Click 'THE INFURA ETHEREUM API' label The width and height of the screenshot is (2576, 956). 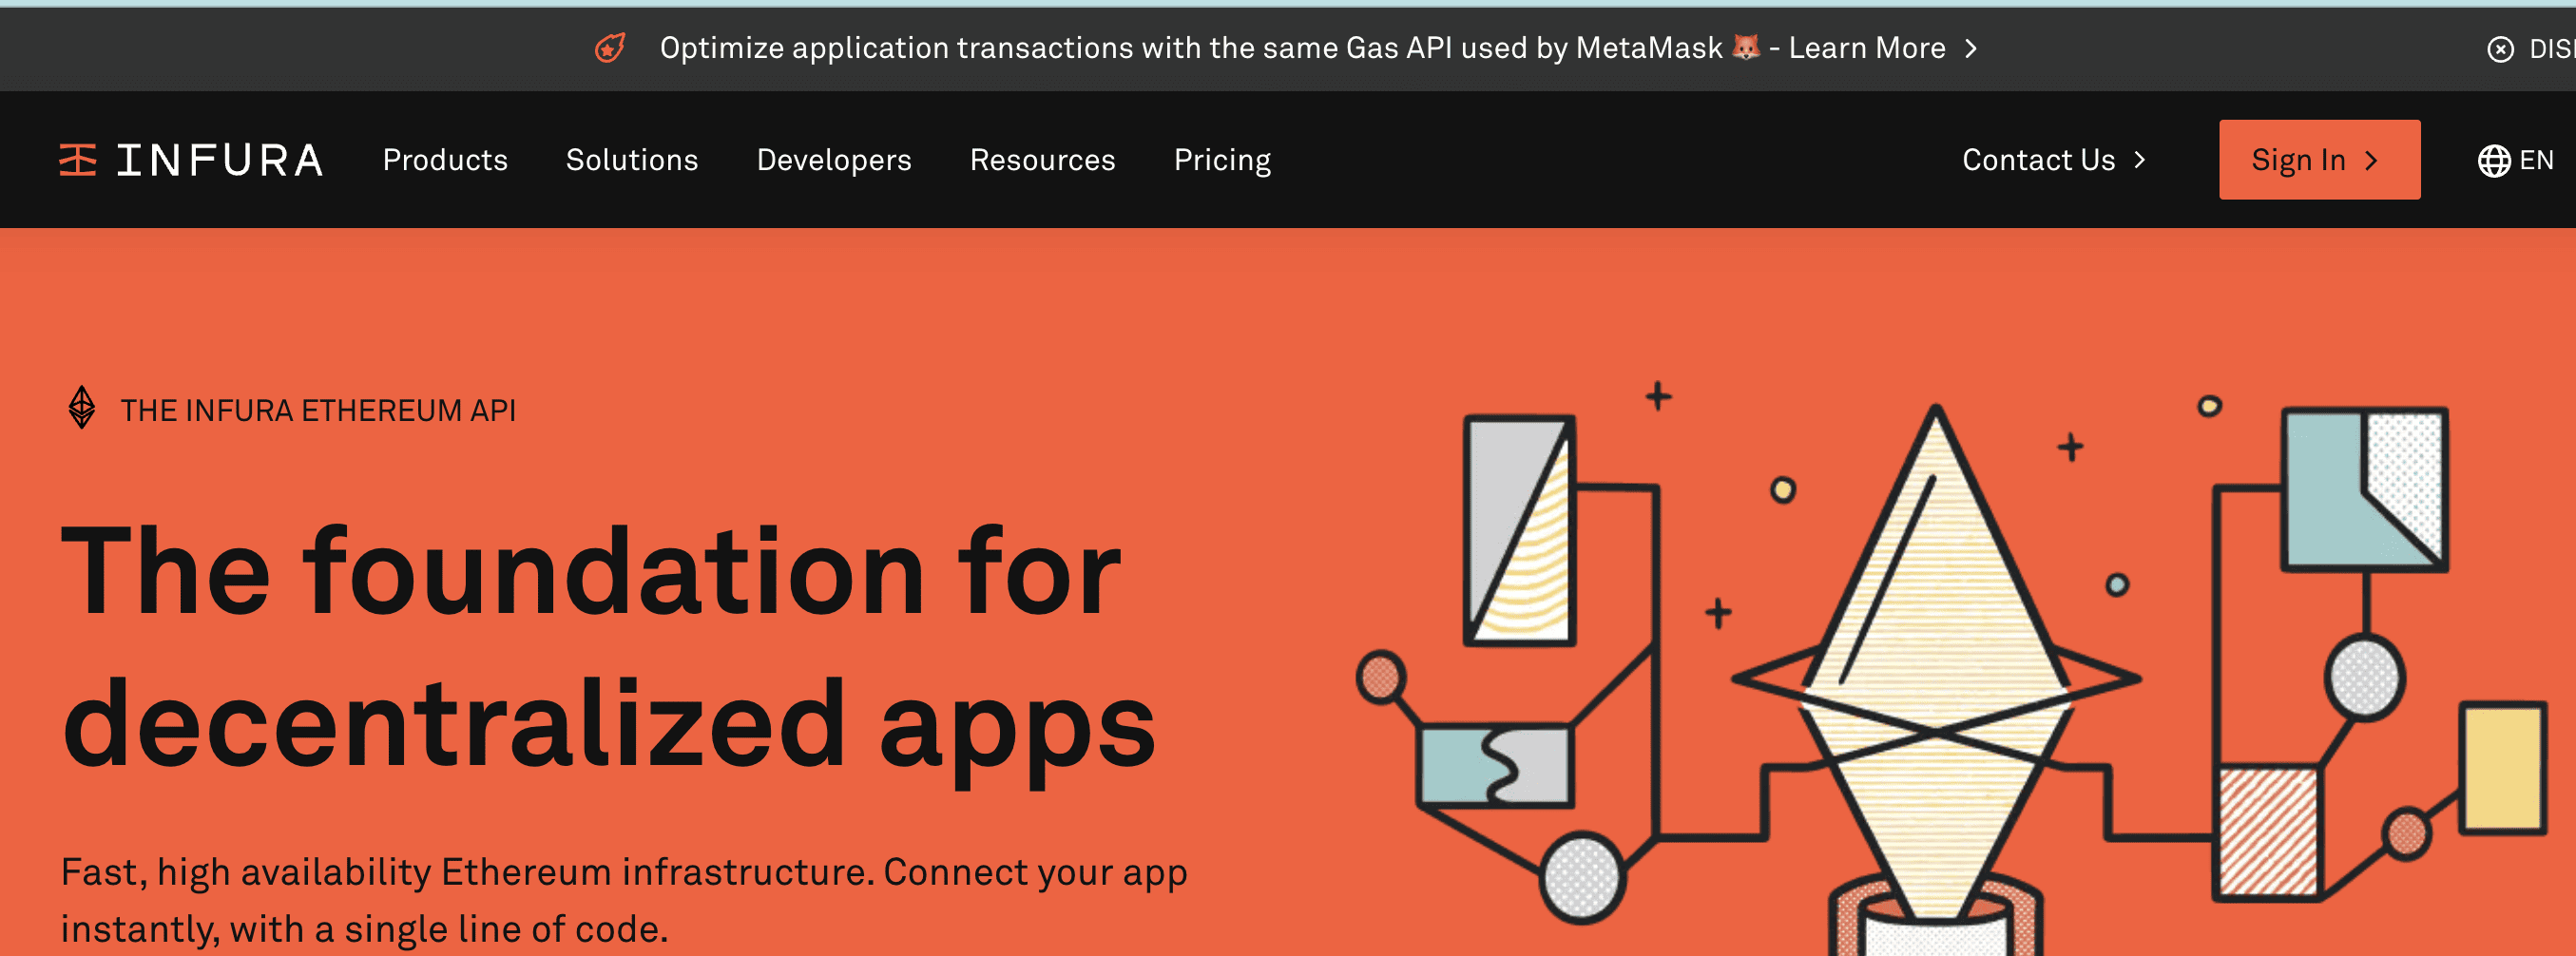318,410
